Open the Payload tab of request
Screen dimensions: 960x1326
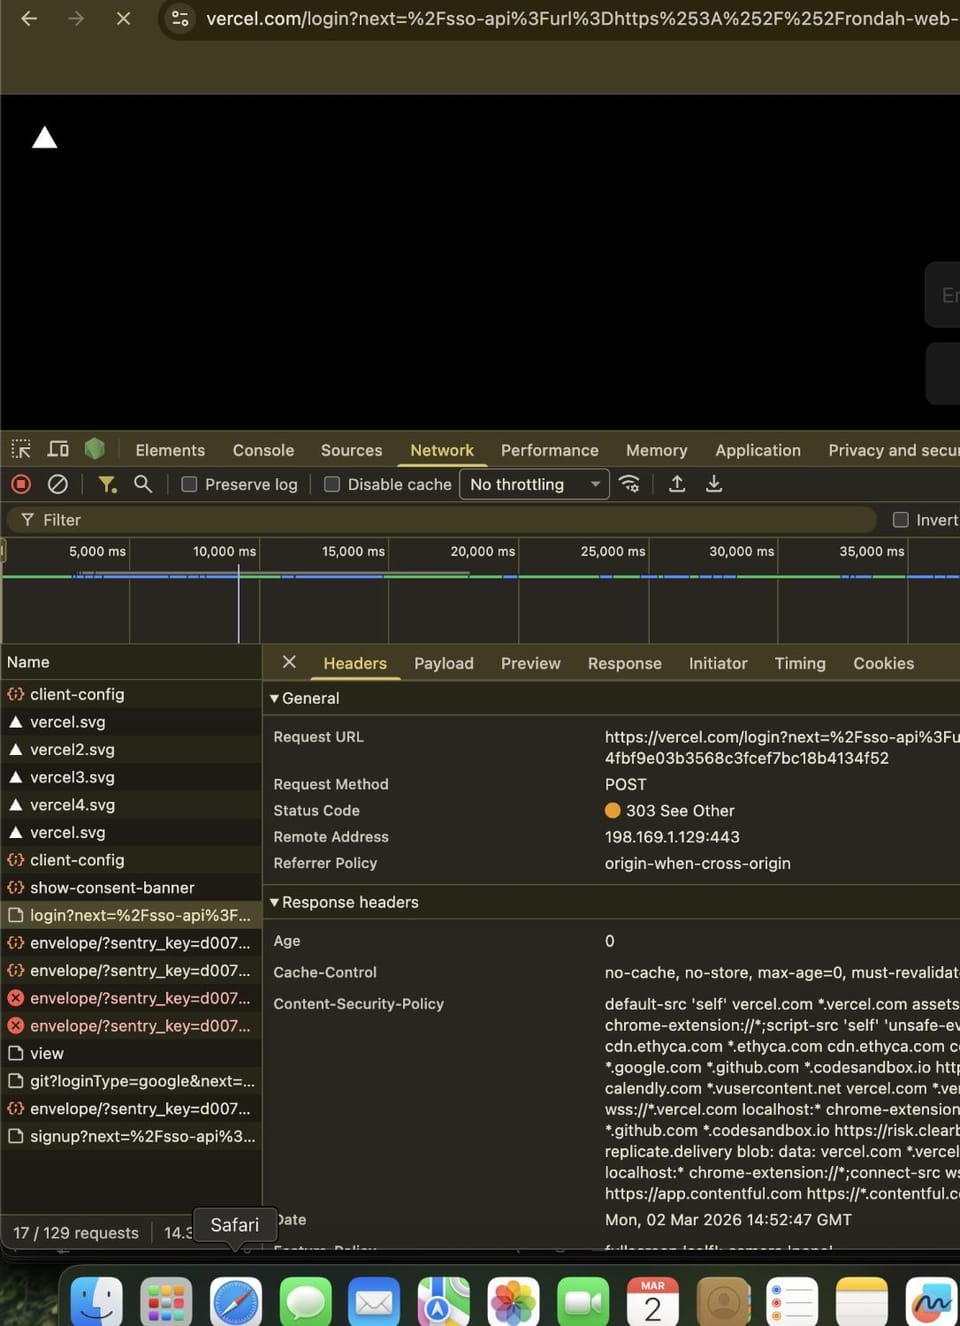(444, 663)
